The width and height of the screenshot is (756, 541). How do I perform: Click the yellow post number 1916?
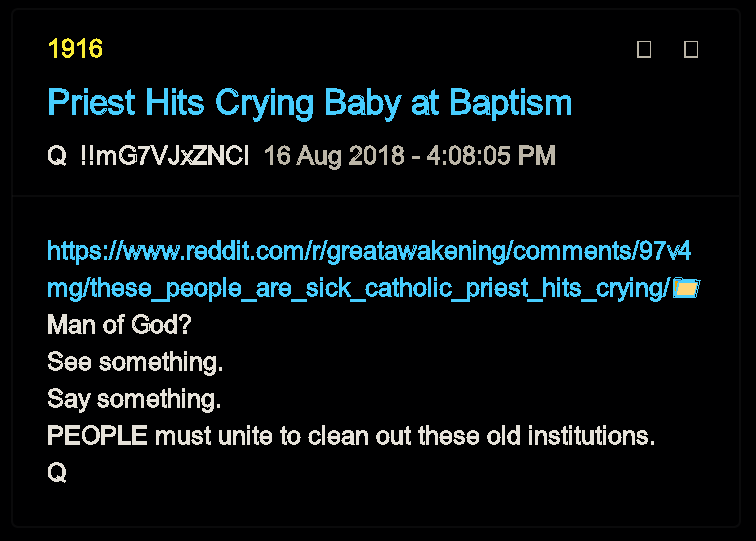pos(75,49)
